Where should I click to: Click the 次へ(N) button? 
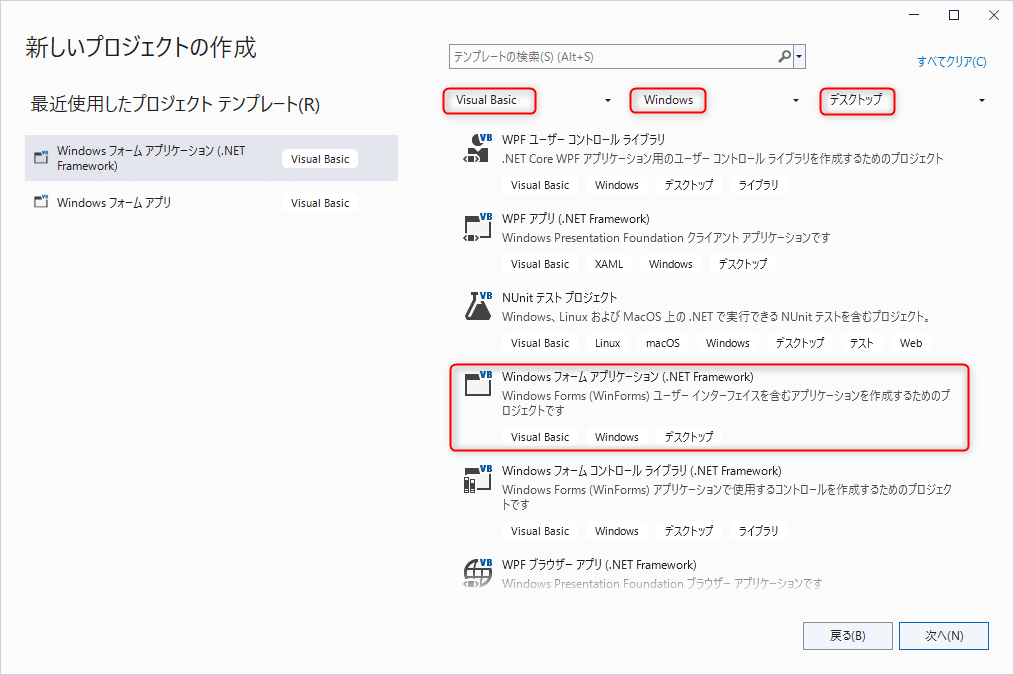[x=944, y=636]
